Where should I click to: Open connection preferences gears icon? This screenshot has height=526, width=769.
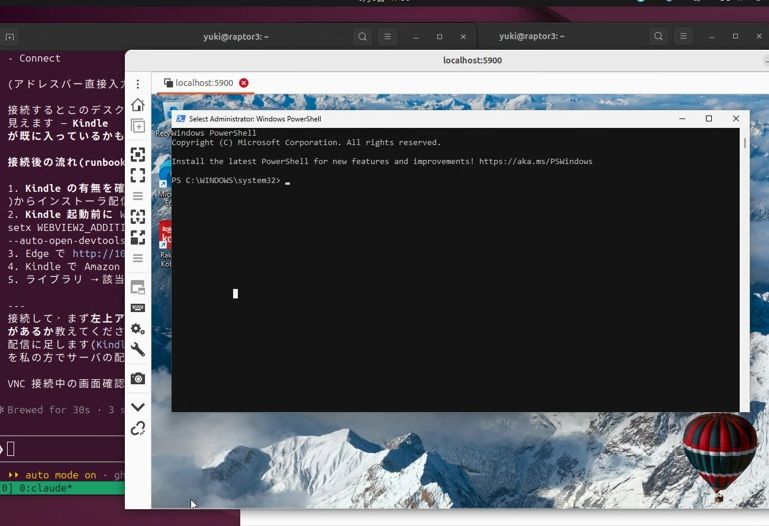[138, 328]
